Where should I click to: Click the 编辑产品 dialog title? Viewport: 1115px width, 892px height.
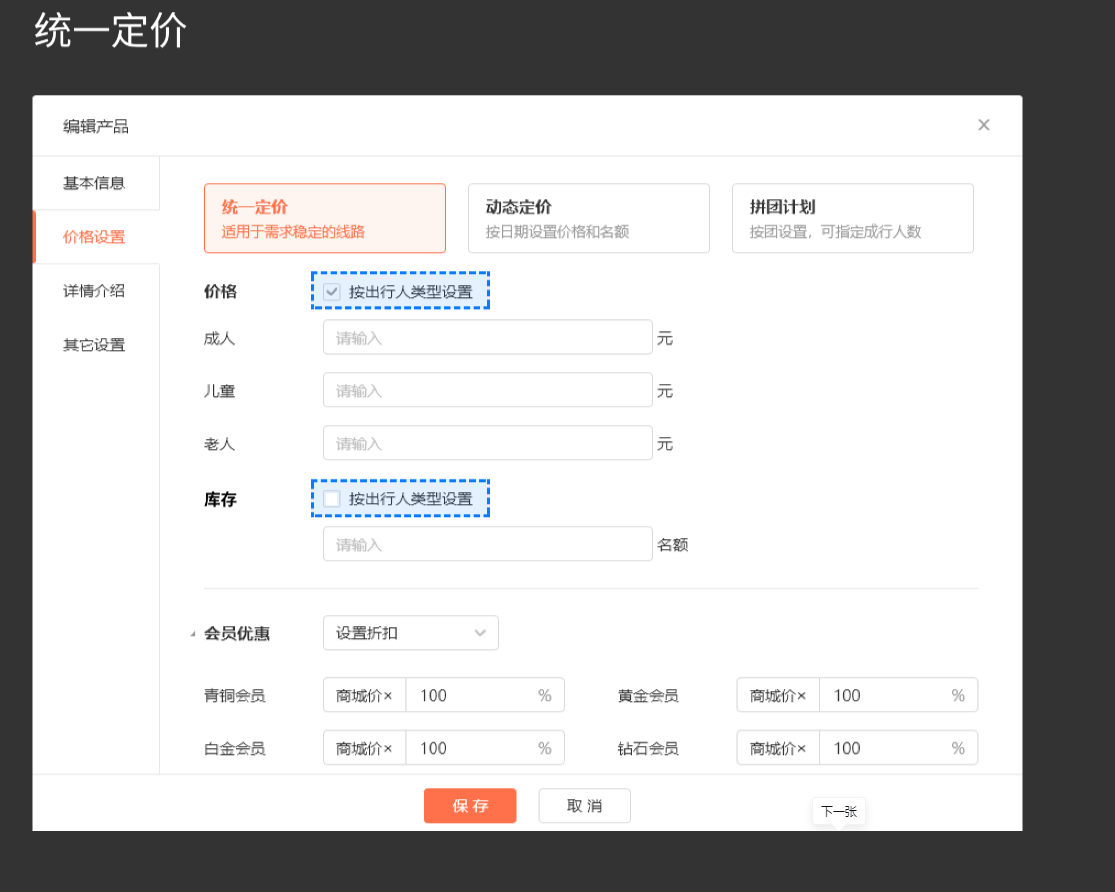[96, 127]
